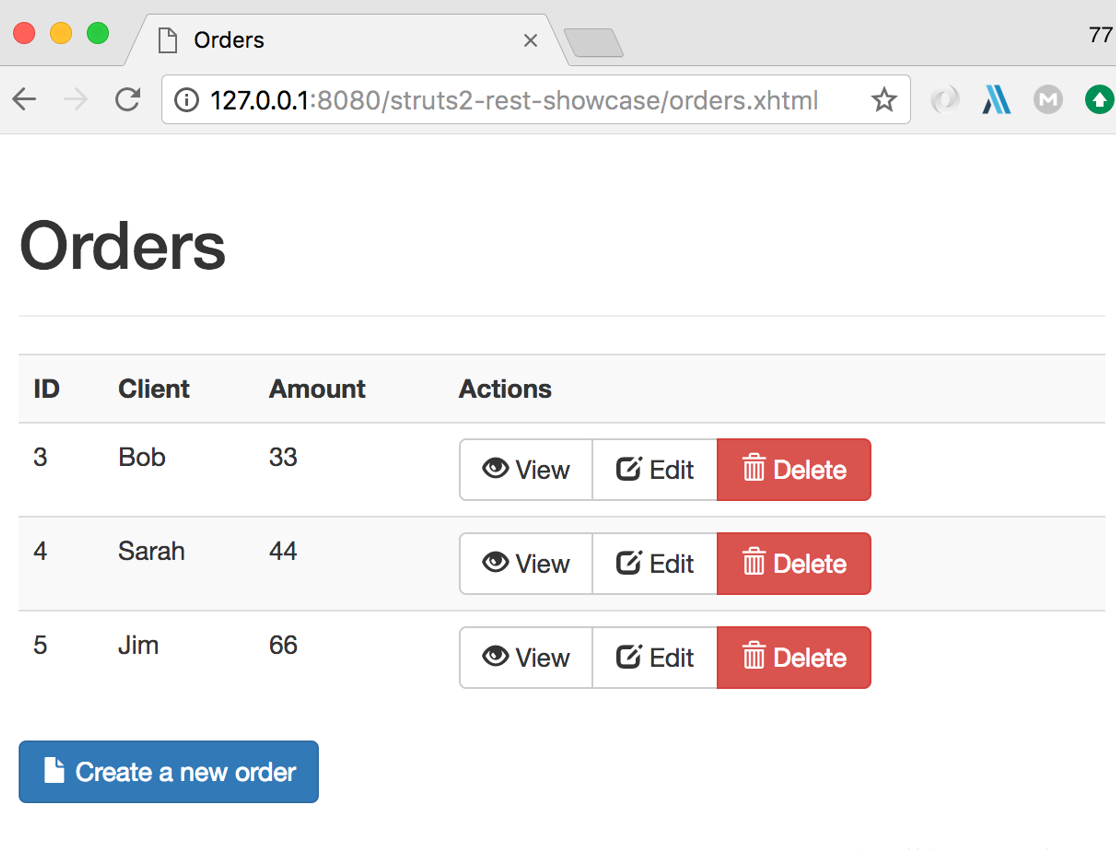Delete Sarah's order
Screen dimensions: 1116x850
click(794, 564)
